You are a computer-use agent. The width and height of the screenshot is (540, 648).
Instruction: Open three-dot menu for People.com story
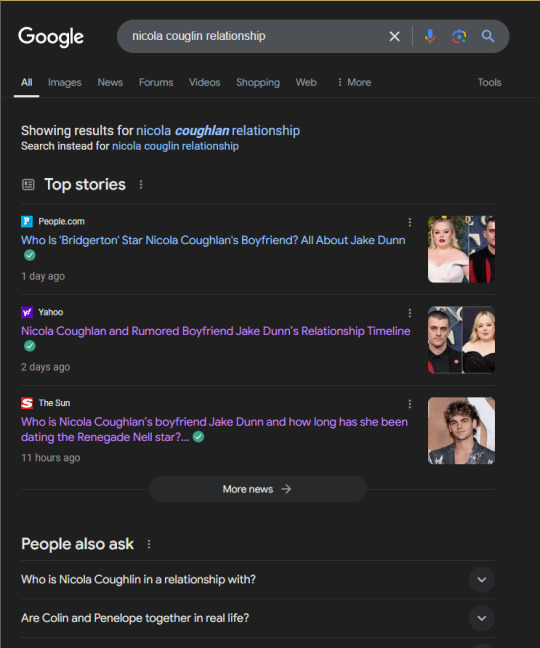[x=410, y=222]
